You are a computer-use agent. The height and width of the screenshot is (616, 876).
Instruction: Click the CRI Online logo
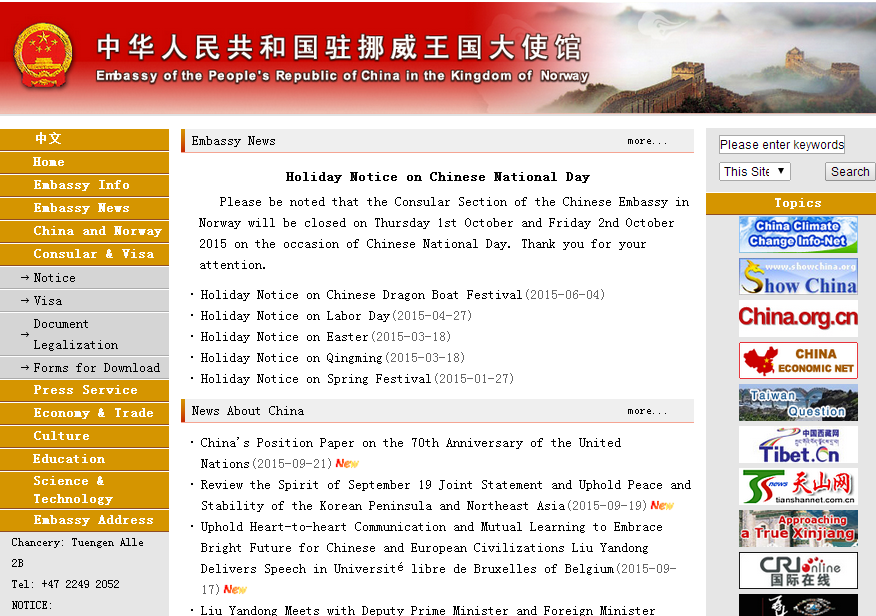(797, 571)
